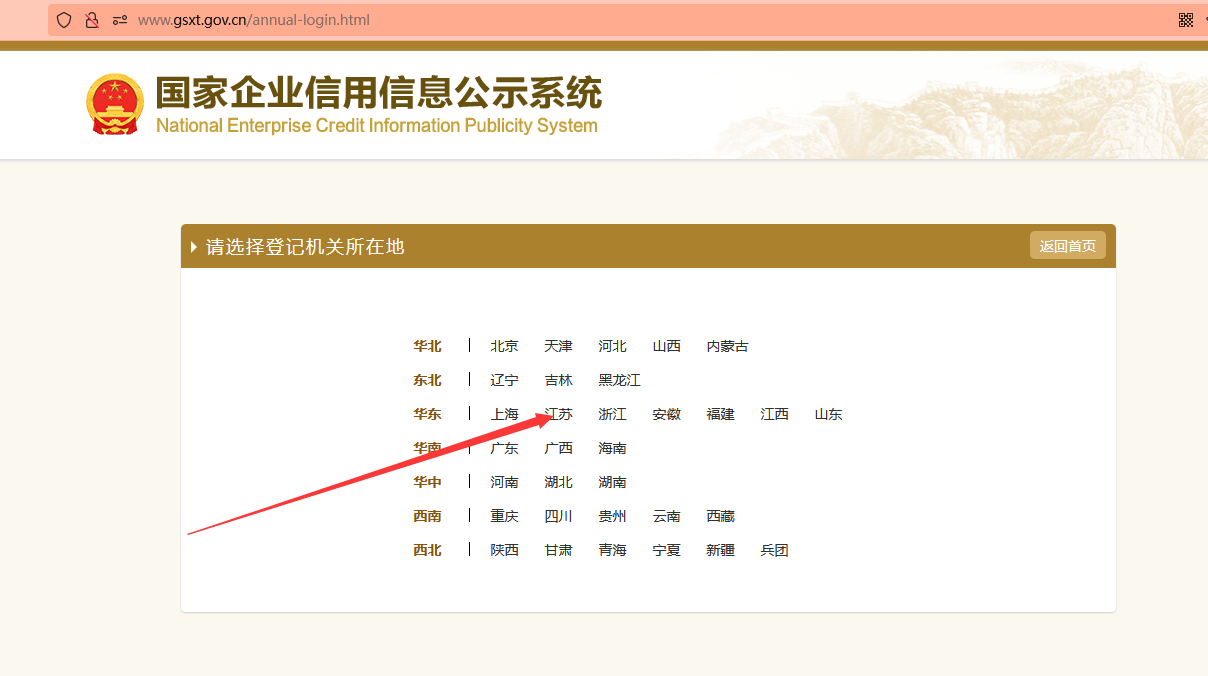The image size is (1208, 676).
Task: Select 河北 province
Action: 613,346
